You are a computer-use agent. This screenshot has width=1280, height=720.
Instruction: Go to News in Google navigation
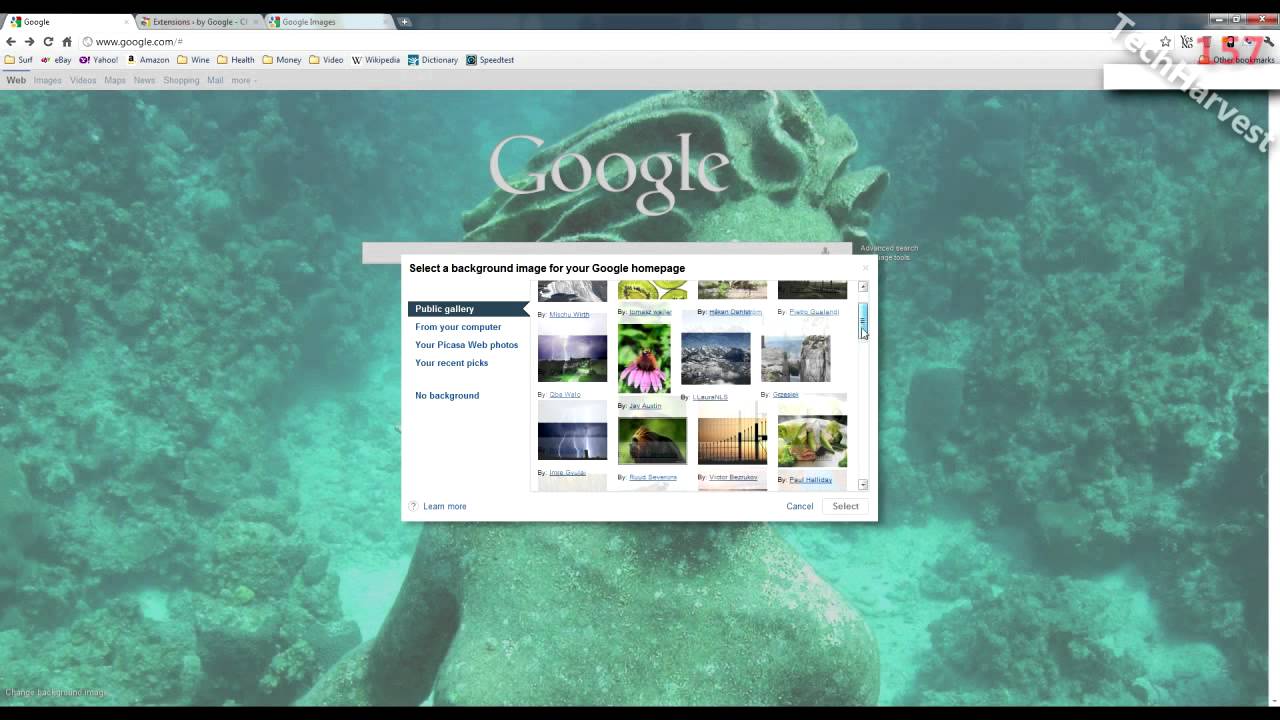click(x=145, y=80)
